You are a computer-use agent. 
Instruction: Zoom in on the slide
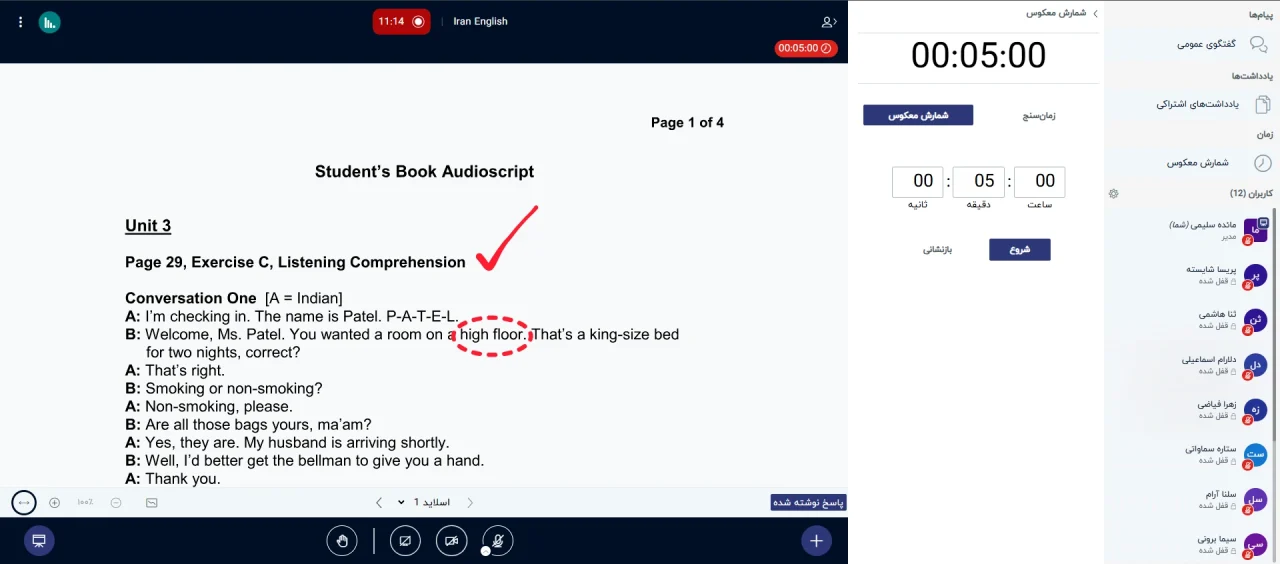[55, 502]
